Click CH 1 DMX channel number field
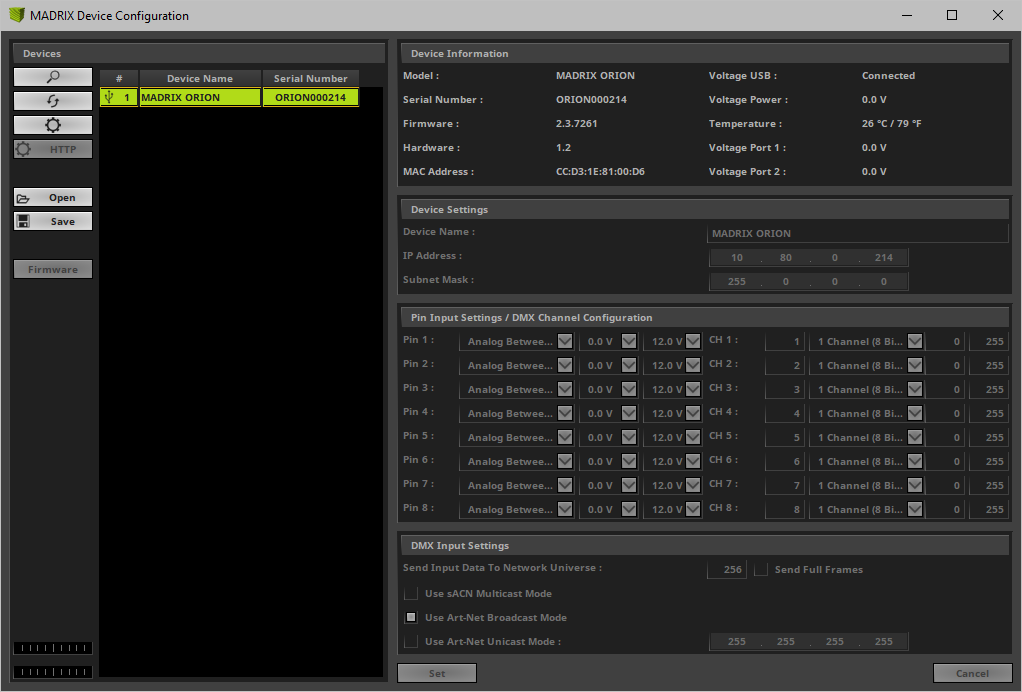 click(785, 341)
